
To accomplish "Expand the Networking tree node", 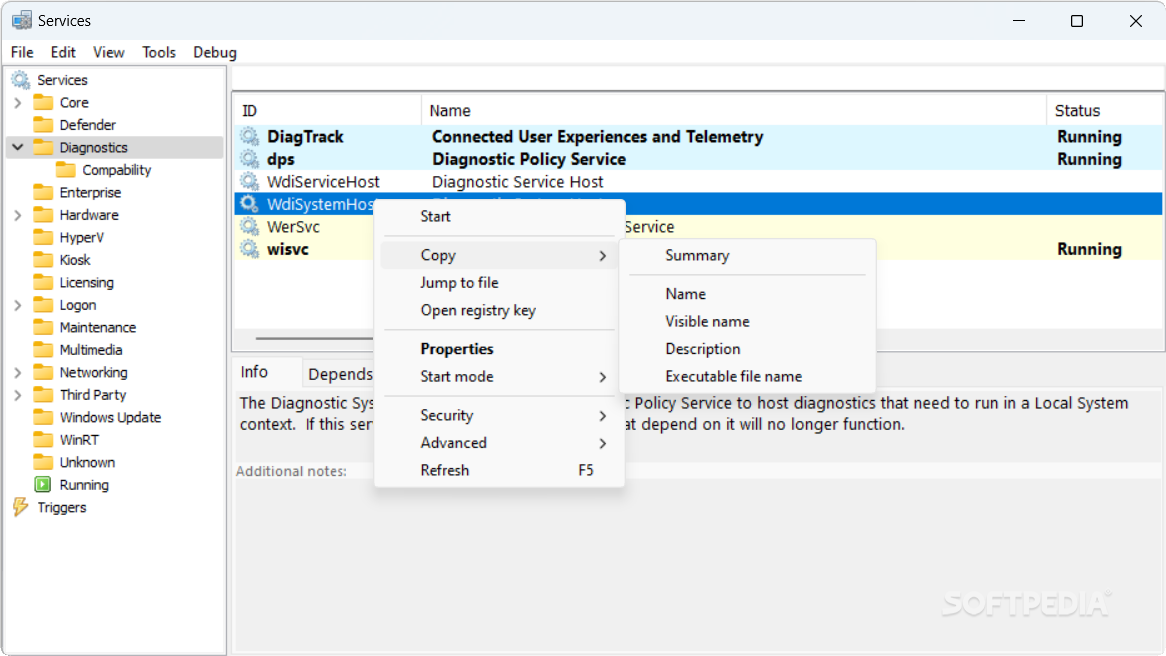I will pyautogui.click(x=18, y=373).
